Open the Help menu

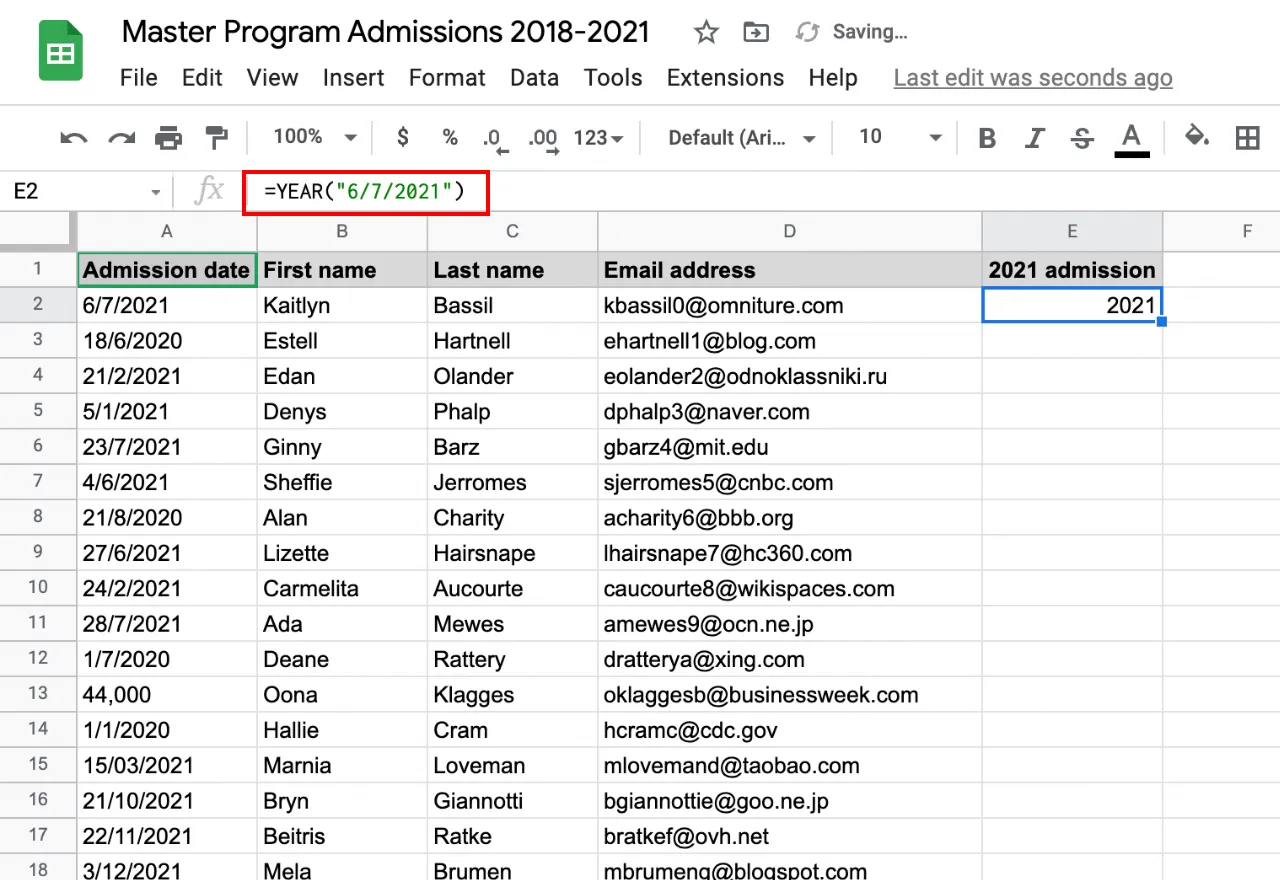coord(833,78)
